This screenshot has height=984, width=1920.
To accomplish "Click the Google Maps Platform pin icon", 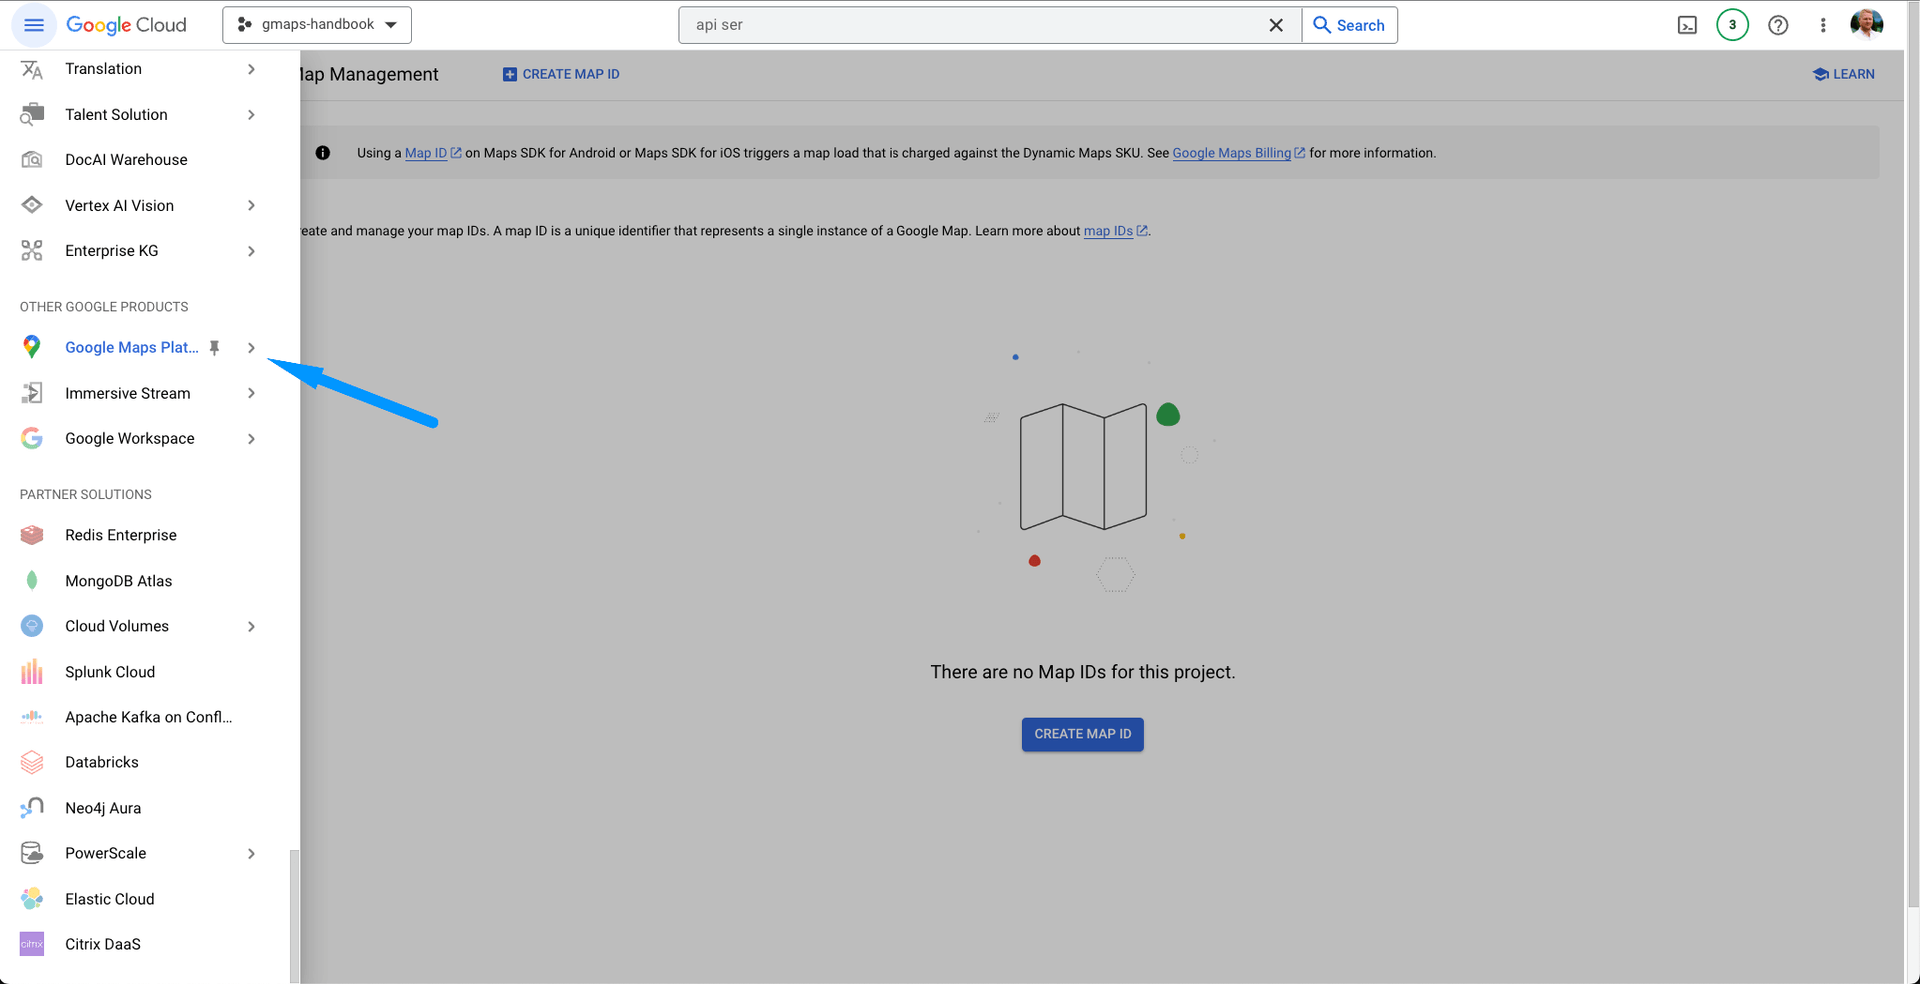I will pos(32,347).
